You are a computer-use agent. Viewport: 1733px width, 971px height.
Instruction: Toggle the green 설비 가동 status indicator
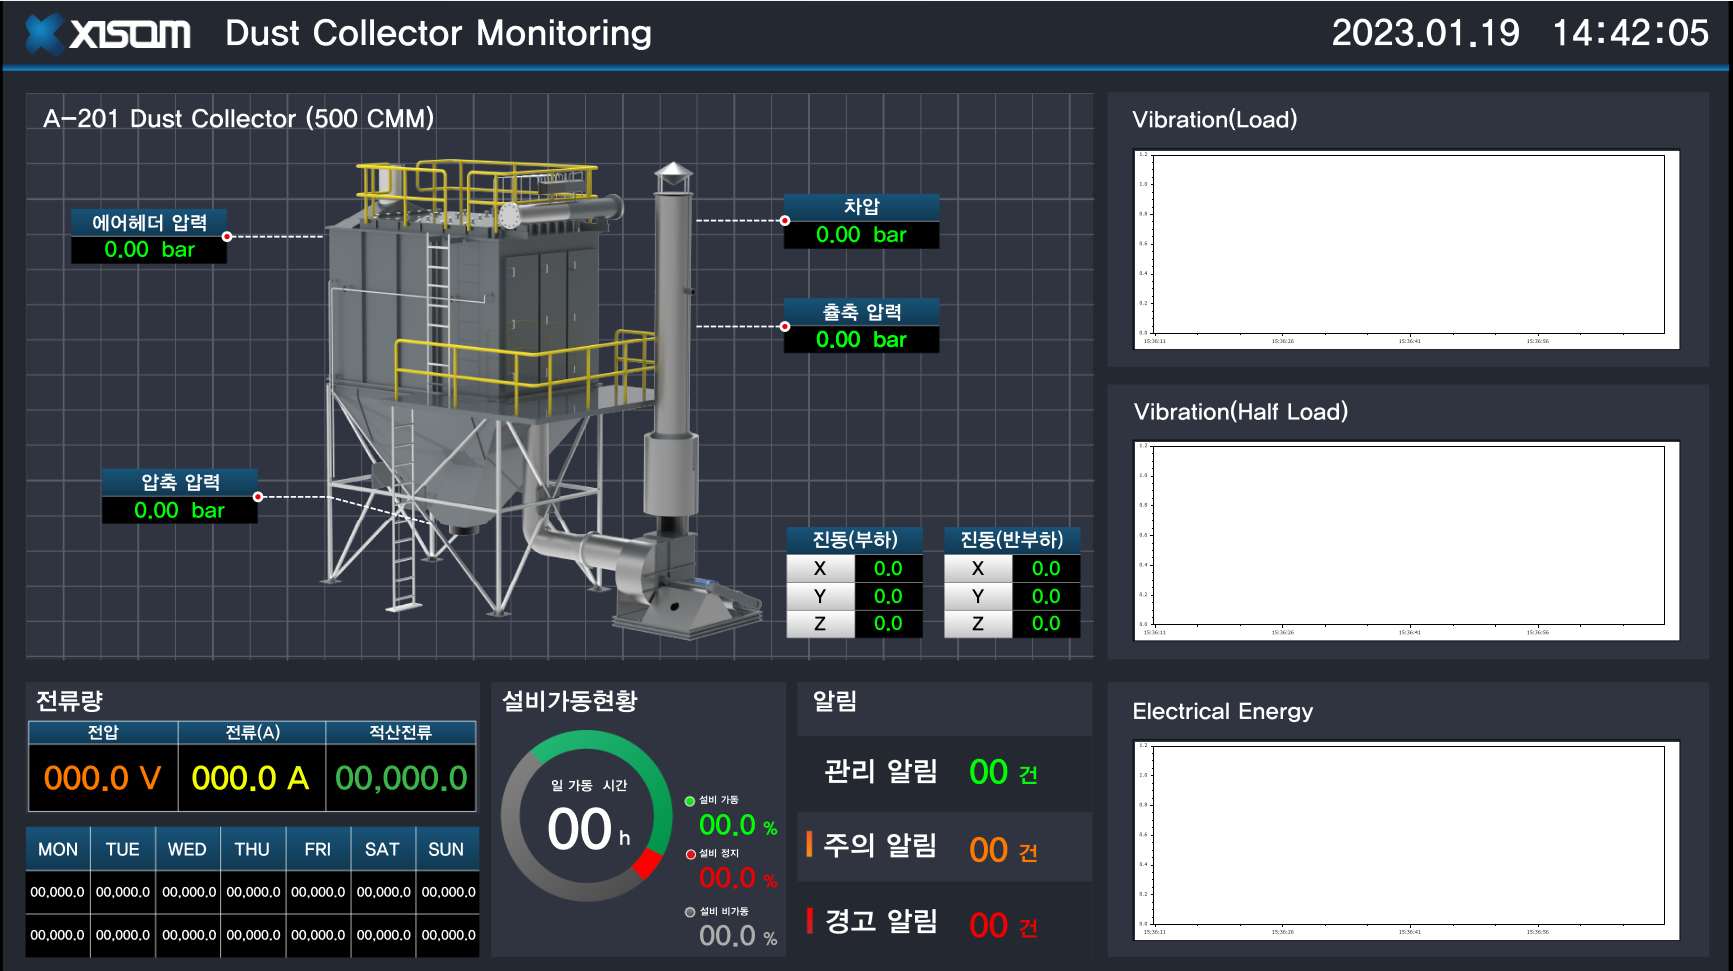tap(689, 800)
